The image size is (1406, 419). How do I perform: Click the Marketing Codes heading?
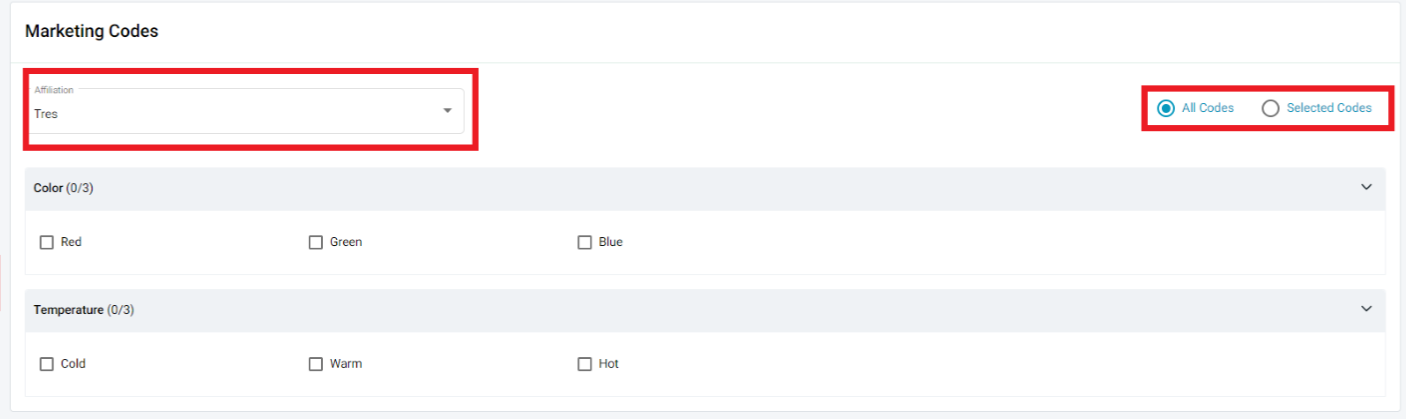[x=92, y=32]
